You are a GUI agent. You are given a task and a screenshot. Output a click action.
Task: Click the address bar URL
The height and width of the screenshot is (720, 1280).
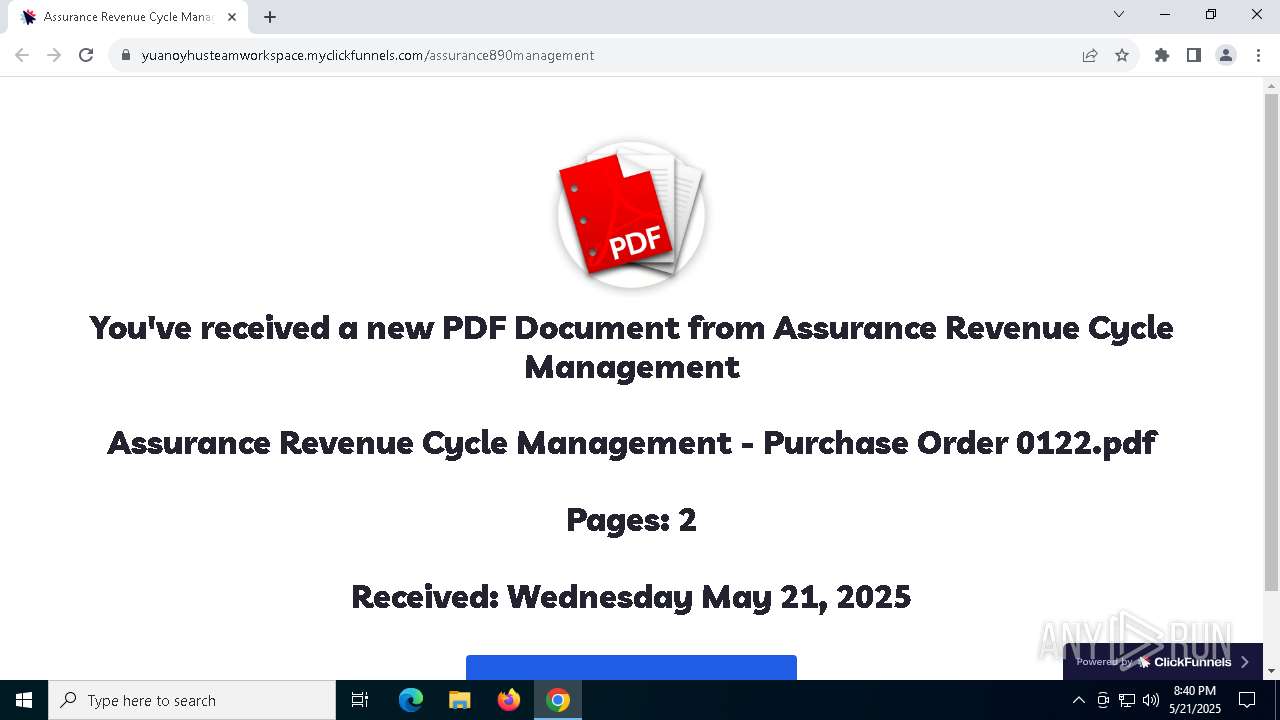tap(368, 55)
